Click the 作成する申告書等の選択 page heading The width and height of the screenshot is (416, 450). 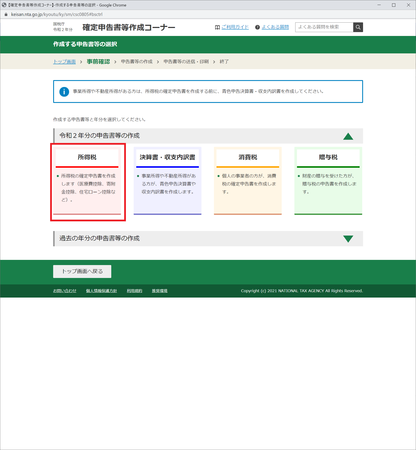coord(85,44)
